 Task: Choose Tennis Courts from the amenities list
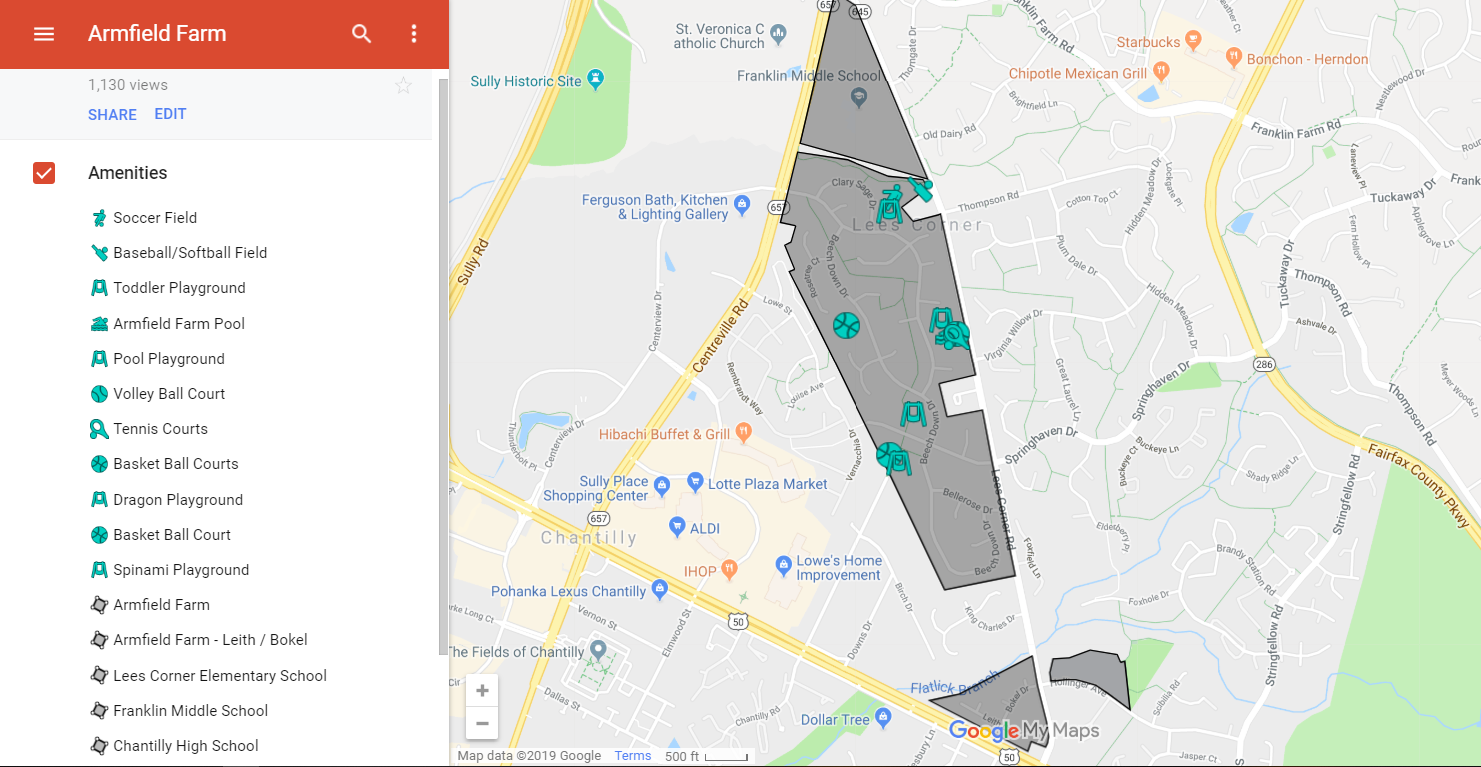160,429
